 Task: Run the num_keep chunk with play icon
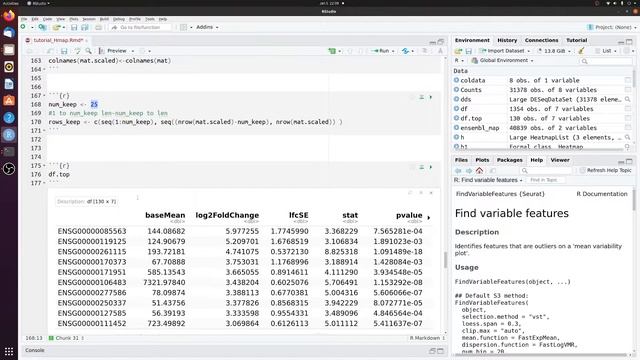pyautogui.click(x=431, y=97)
